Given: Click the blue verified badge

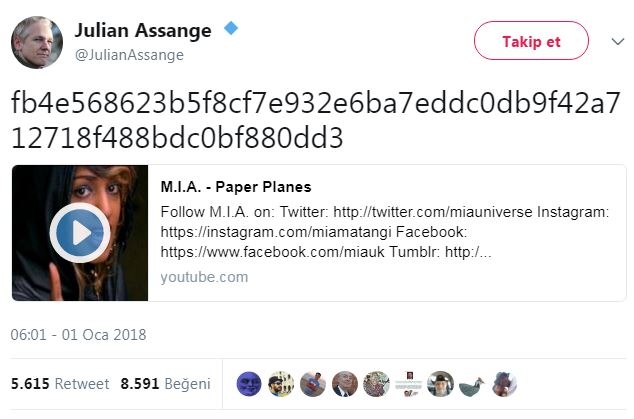Looking at the screenshot, I should 231,30.
